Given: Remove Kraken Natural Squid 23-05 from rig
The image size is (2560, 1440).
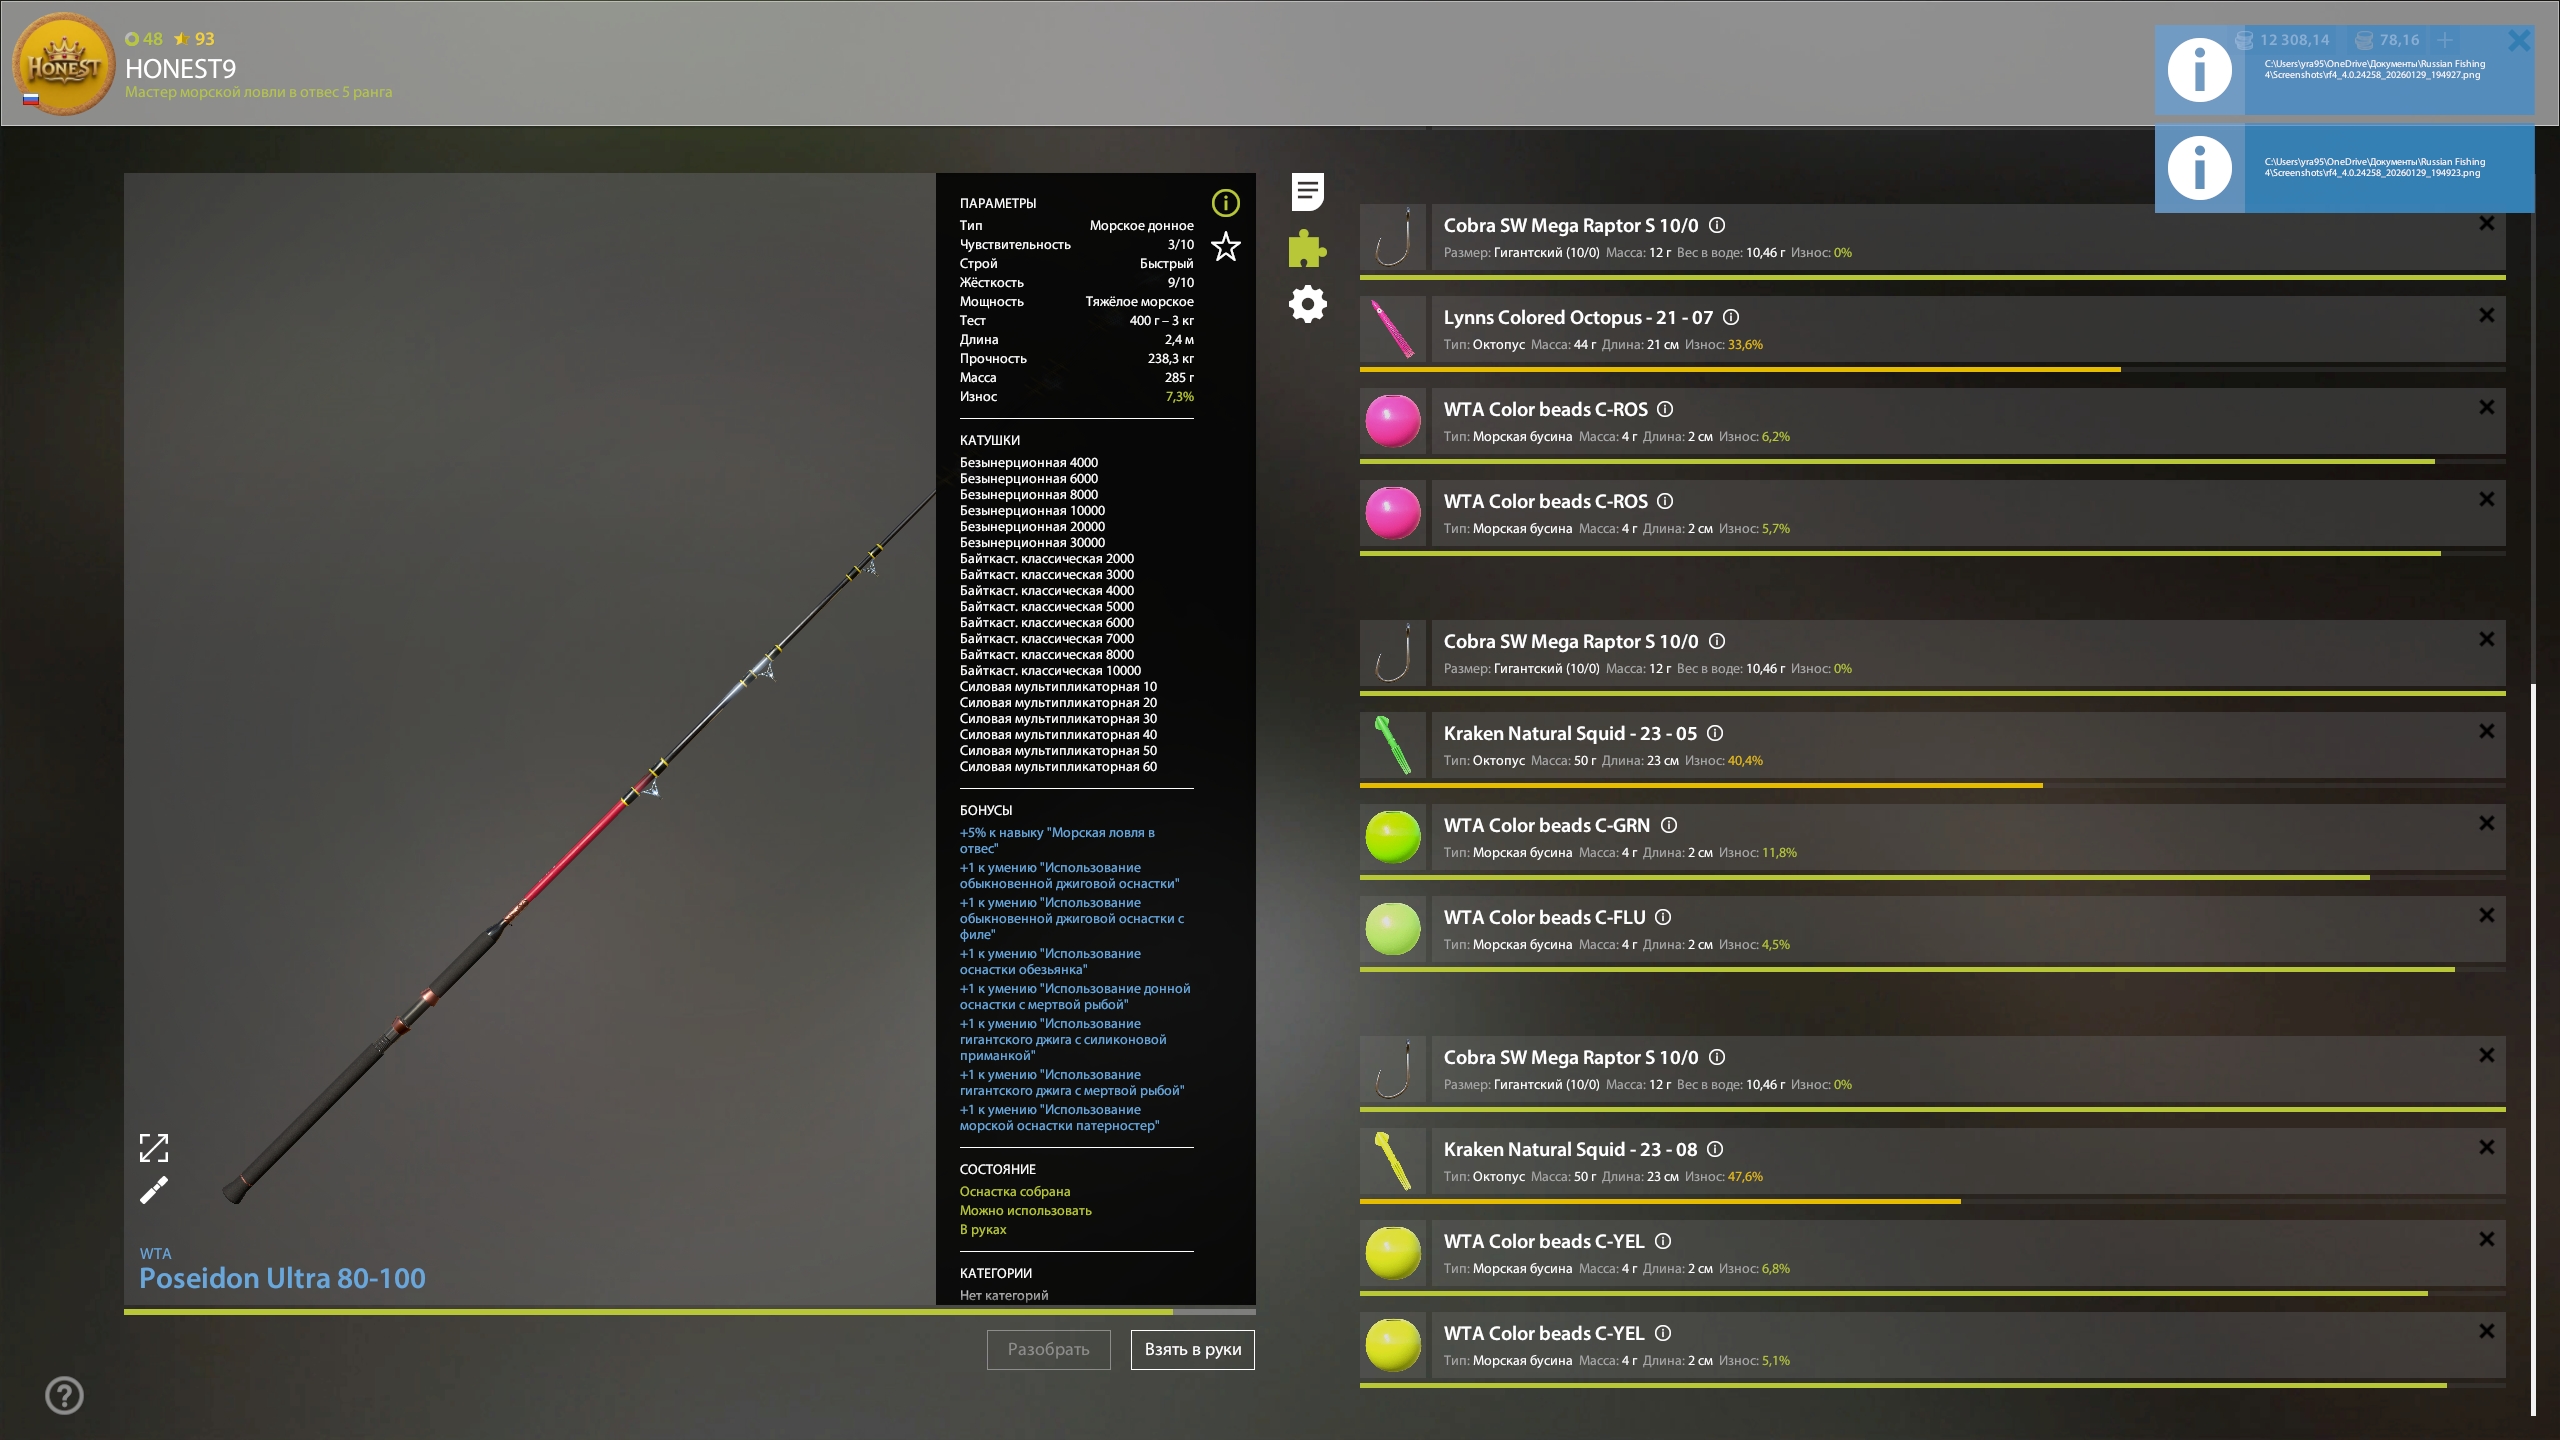Looking at the screenshot, I should pos(2486,731).
